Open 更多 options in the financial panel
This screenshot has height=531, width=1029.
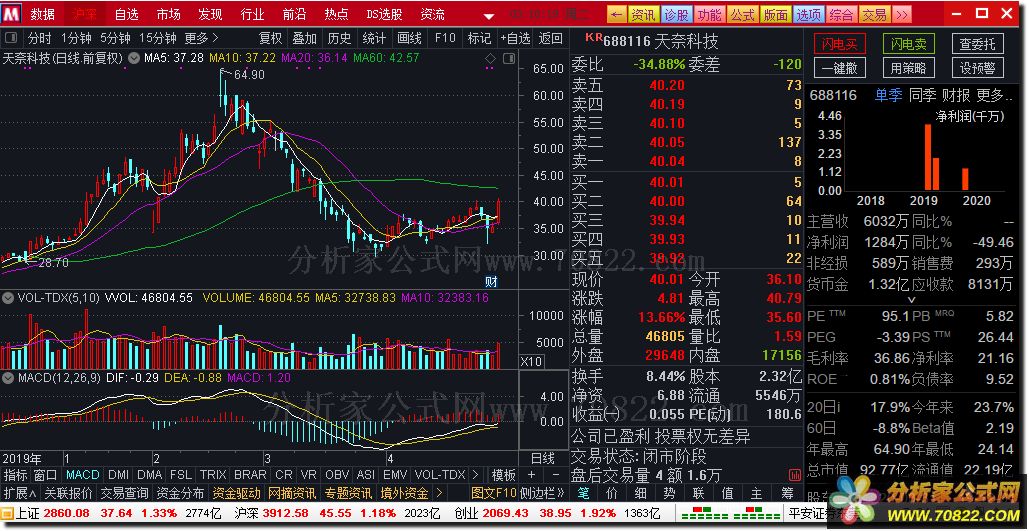point(993,95)
